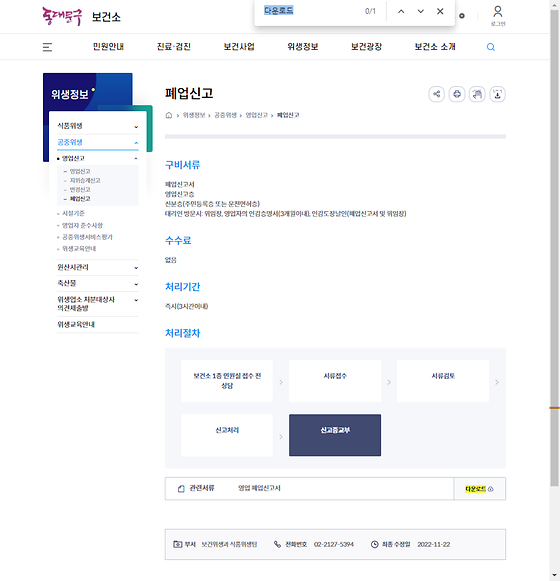Viewport: 560px width, 581px height.
Task: Open the hamburger all-menu icon
Action: (47, 47)
